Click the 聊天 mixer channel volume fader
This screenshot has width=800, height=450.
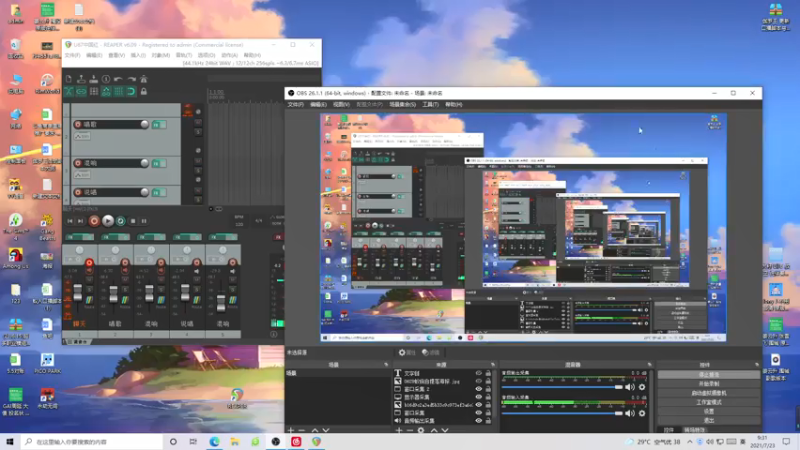78,292
